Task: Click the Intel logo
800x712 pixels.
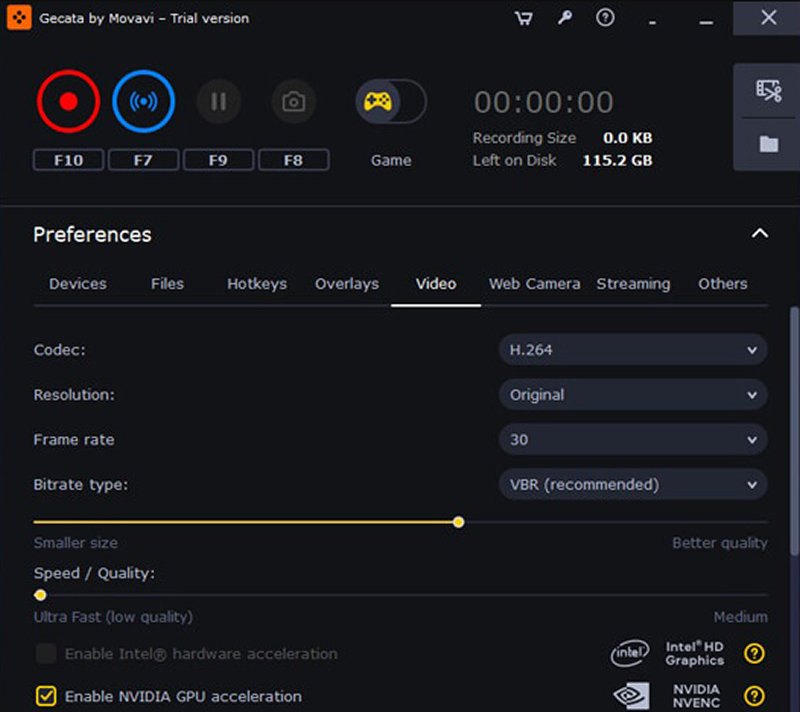Action: [x=630, y=652]
